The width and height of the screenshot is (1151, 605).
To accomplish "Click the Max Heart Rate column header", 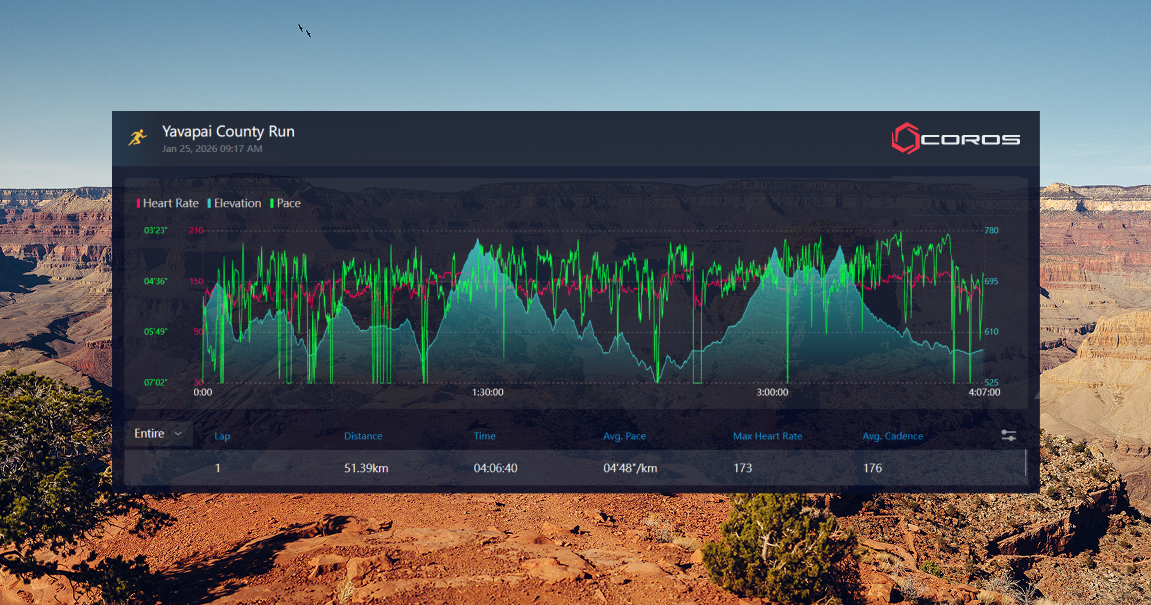I will tap(767, 436).
